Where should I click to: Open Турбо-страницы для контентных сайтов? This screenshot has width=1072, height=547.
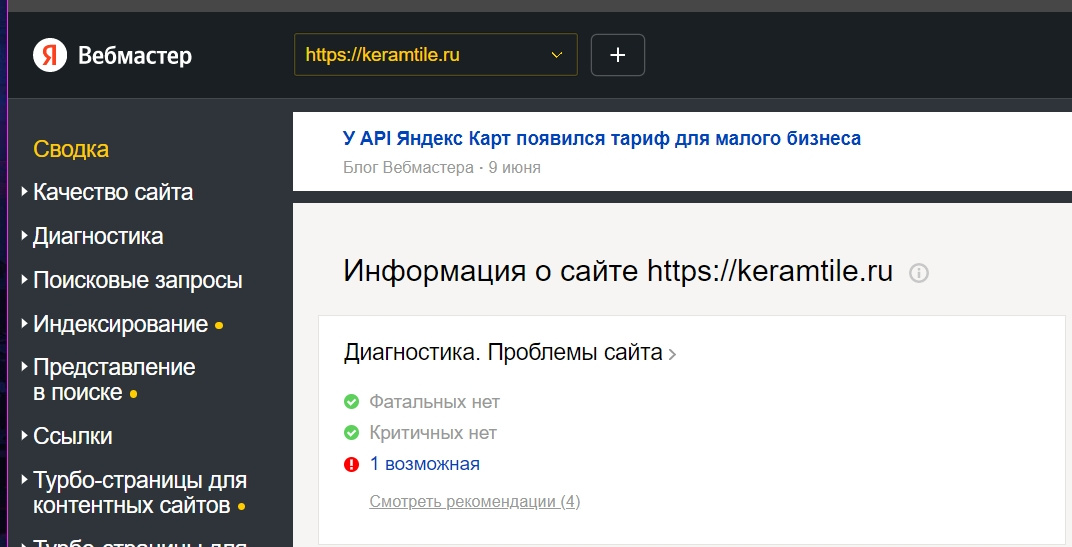point(139,492)
